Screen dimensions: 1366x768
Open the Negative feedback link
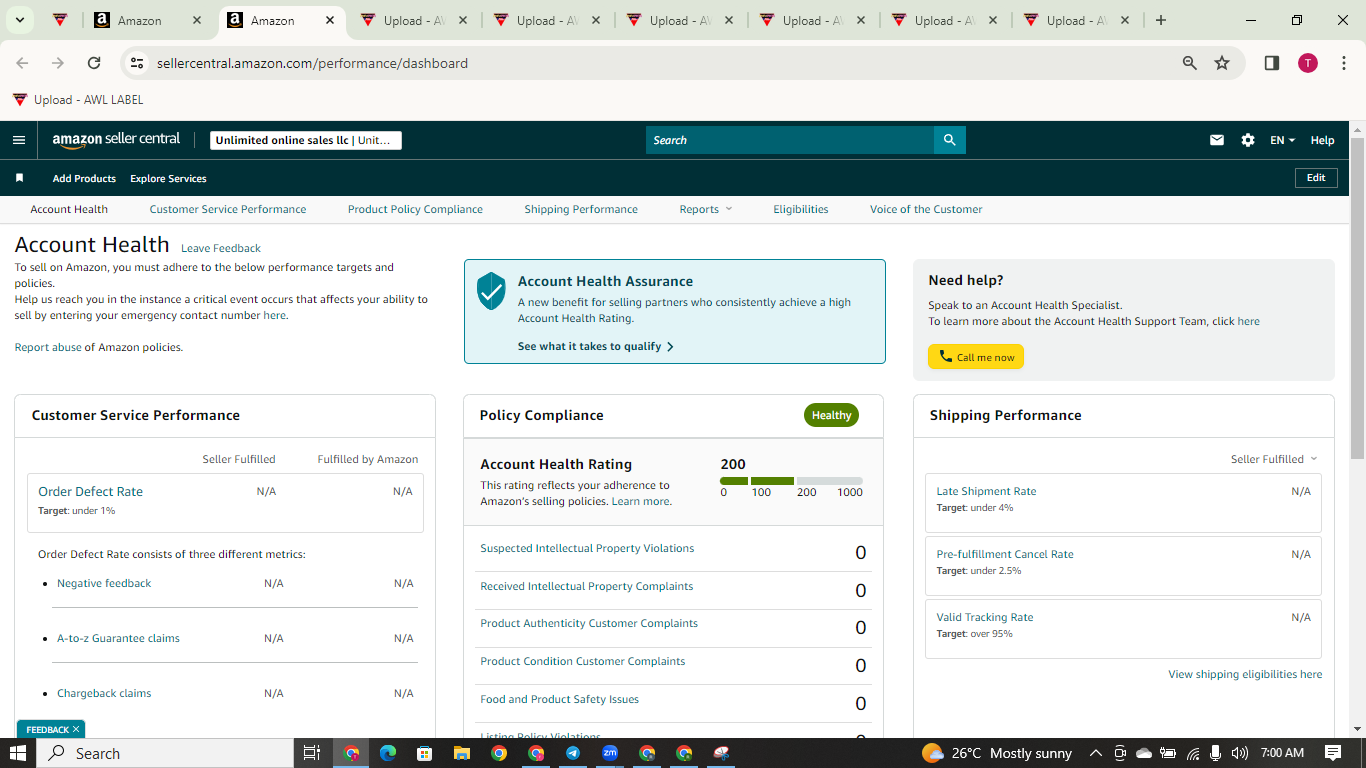[x=104, y=583]
